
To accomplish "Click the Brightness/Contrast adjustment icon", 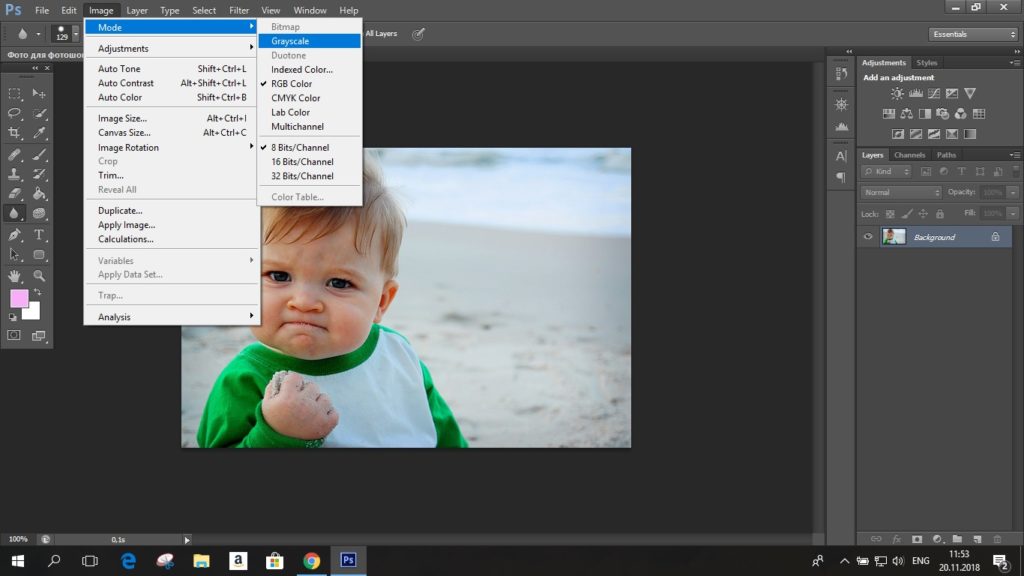I will pyautogui.click(x=897, y=93).
